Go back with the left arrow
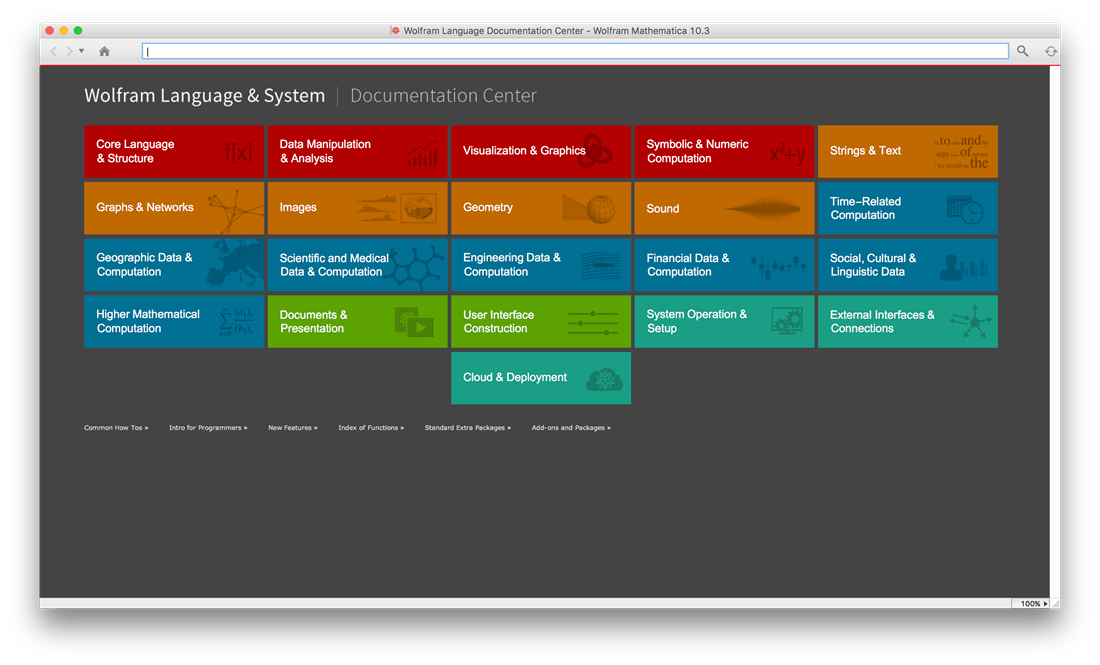 (54, 51)
